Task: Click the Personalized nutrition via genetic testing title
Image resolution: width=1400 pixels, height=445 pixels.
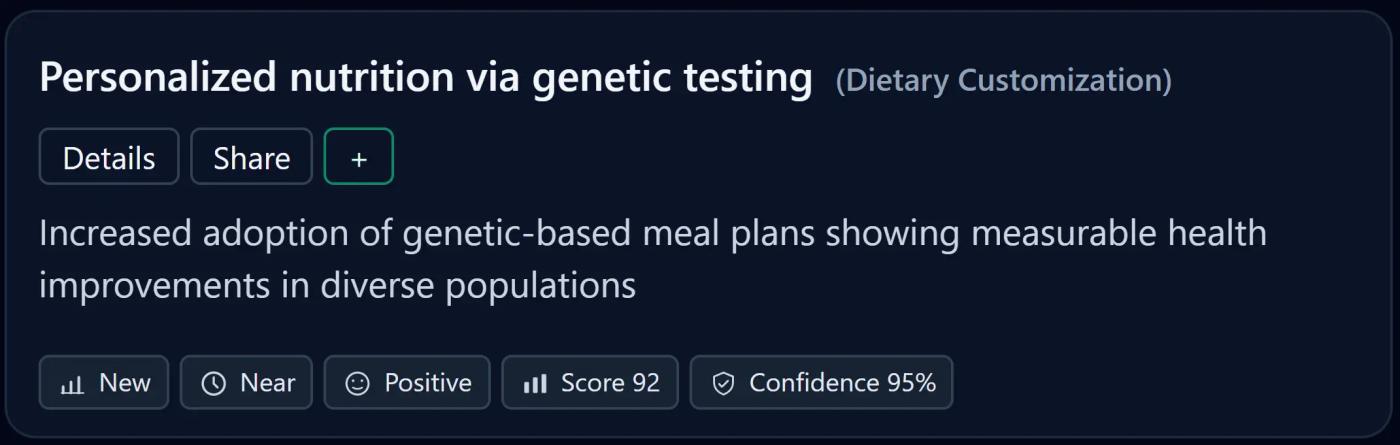Action: click(425, 78)
